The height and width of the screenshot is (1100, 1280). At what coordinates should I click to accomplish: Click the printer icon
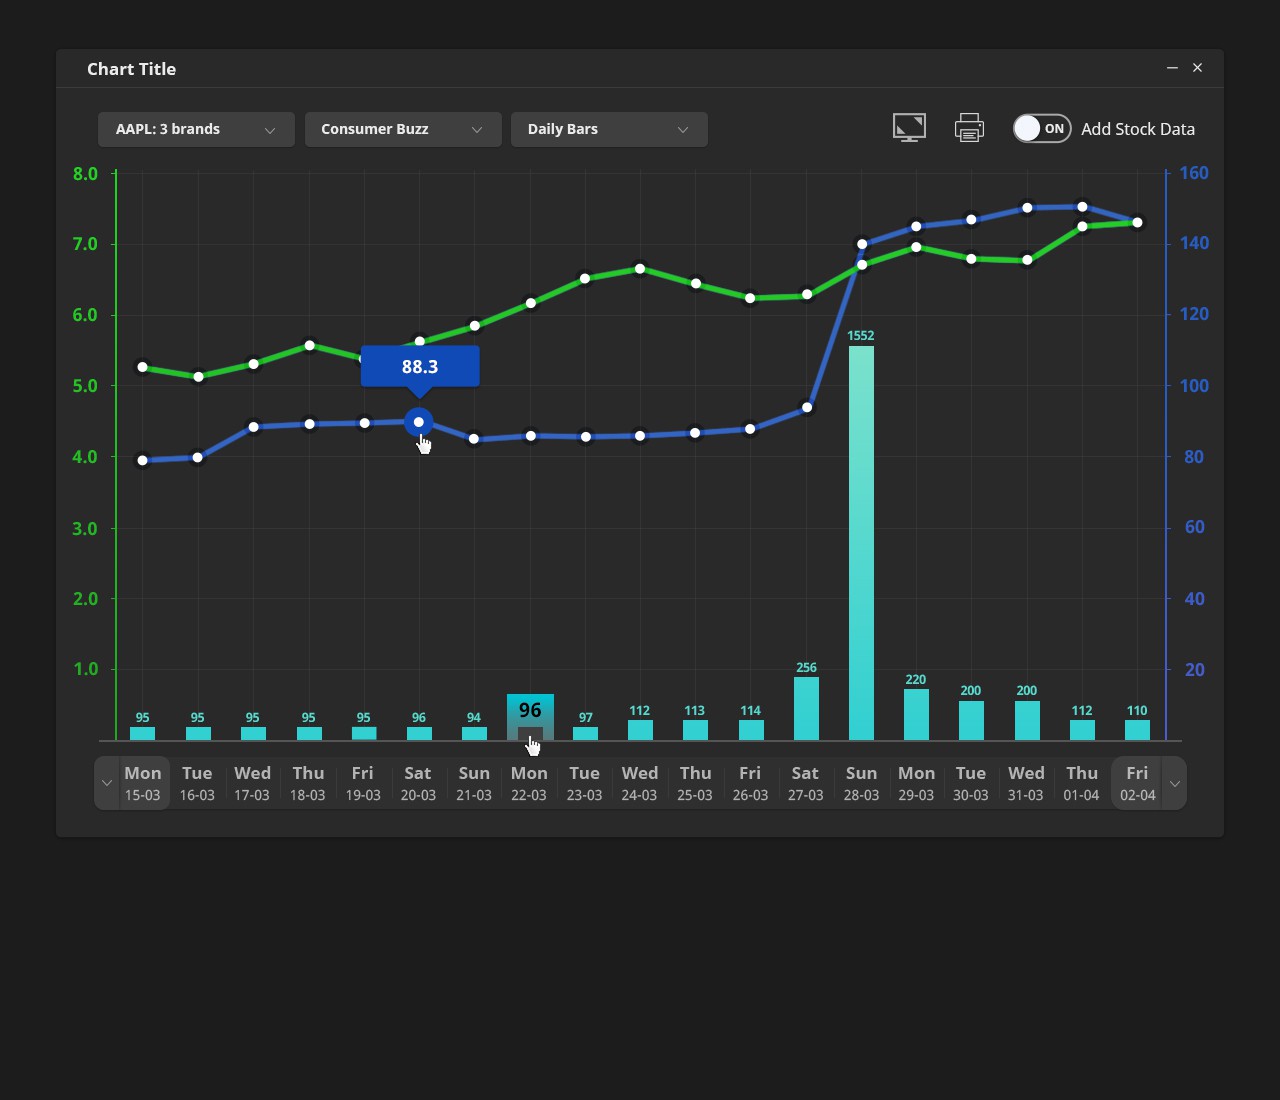tap(969, 128)
